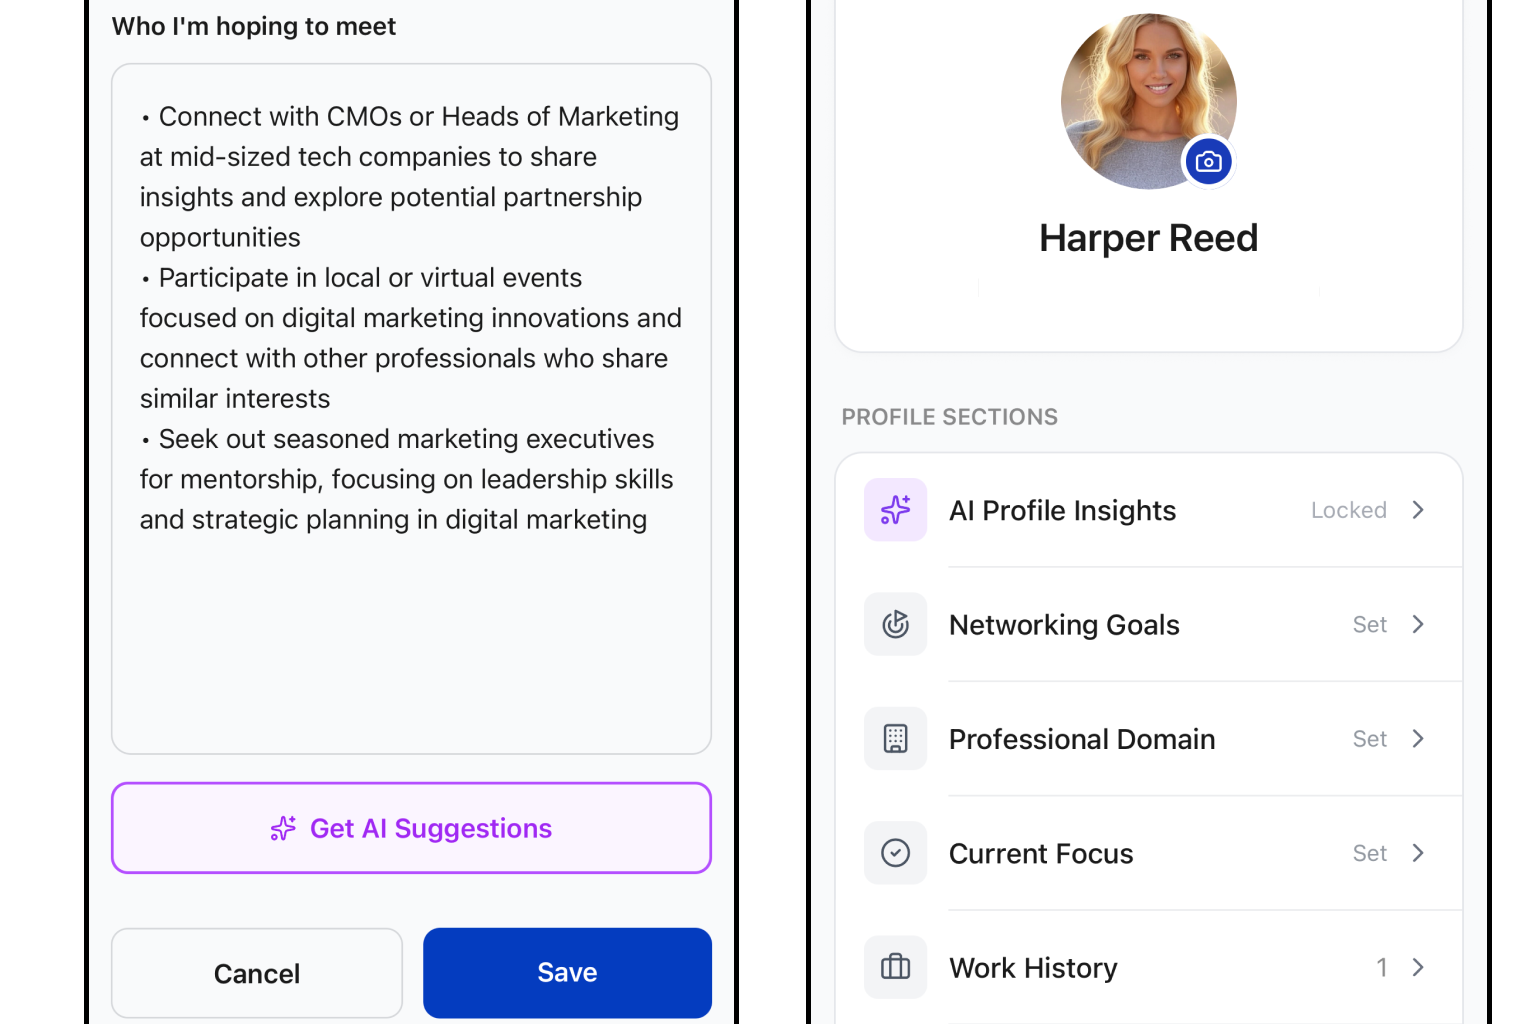
Task: Expand Current Focus chevron arrow
Action: click(1417, 853)
